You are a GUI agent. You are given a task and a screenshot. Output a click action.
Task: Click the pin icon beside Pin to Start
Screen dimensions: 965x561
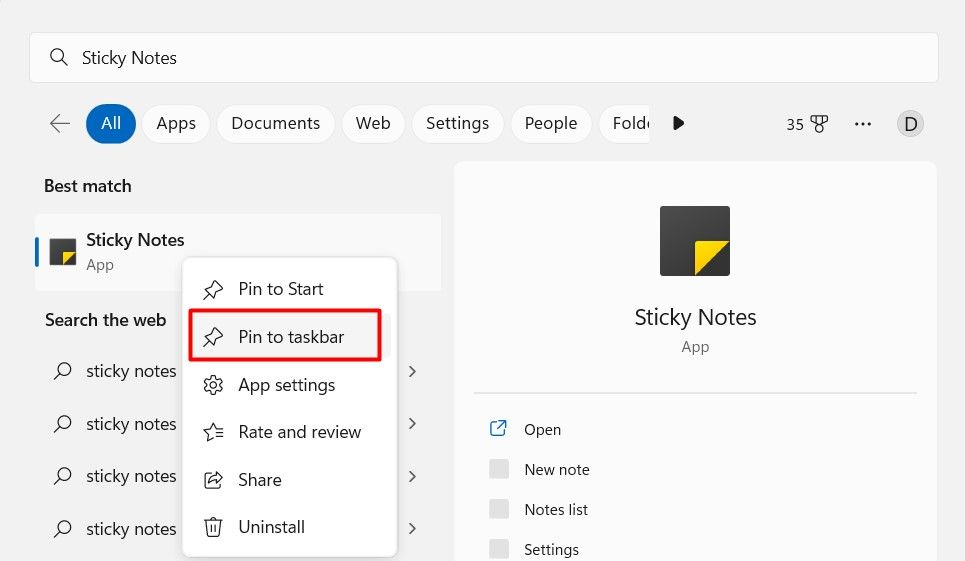coord(213,289)
